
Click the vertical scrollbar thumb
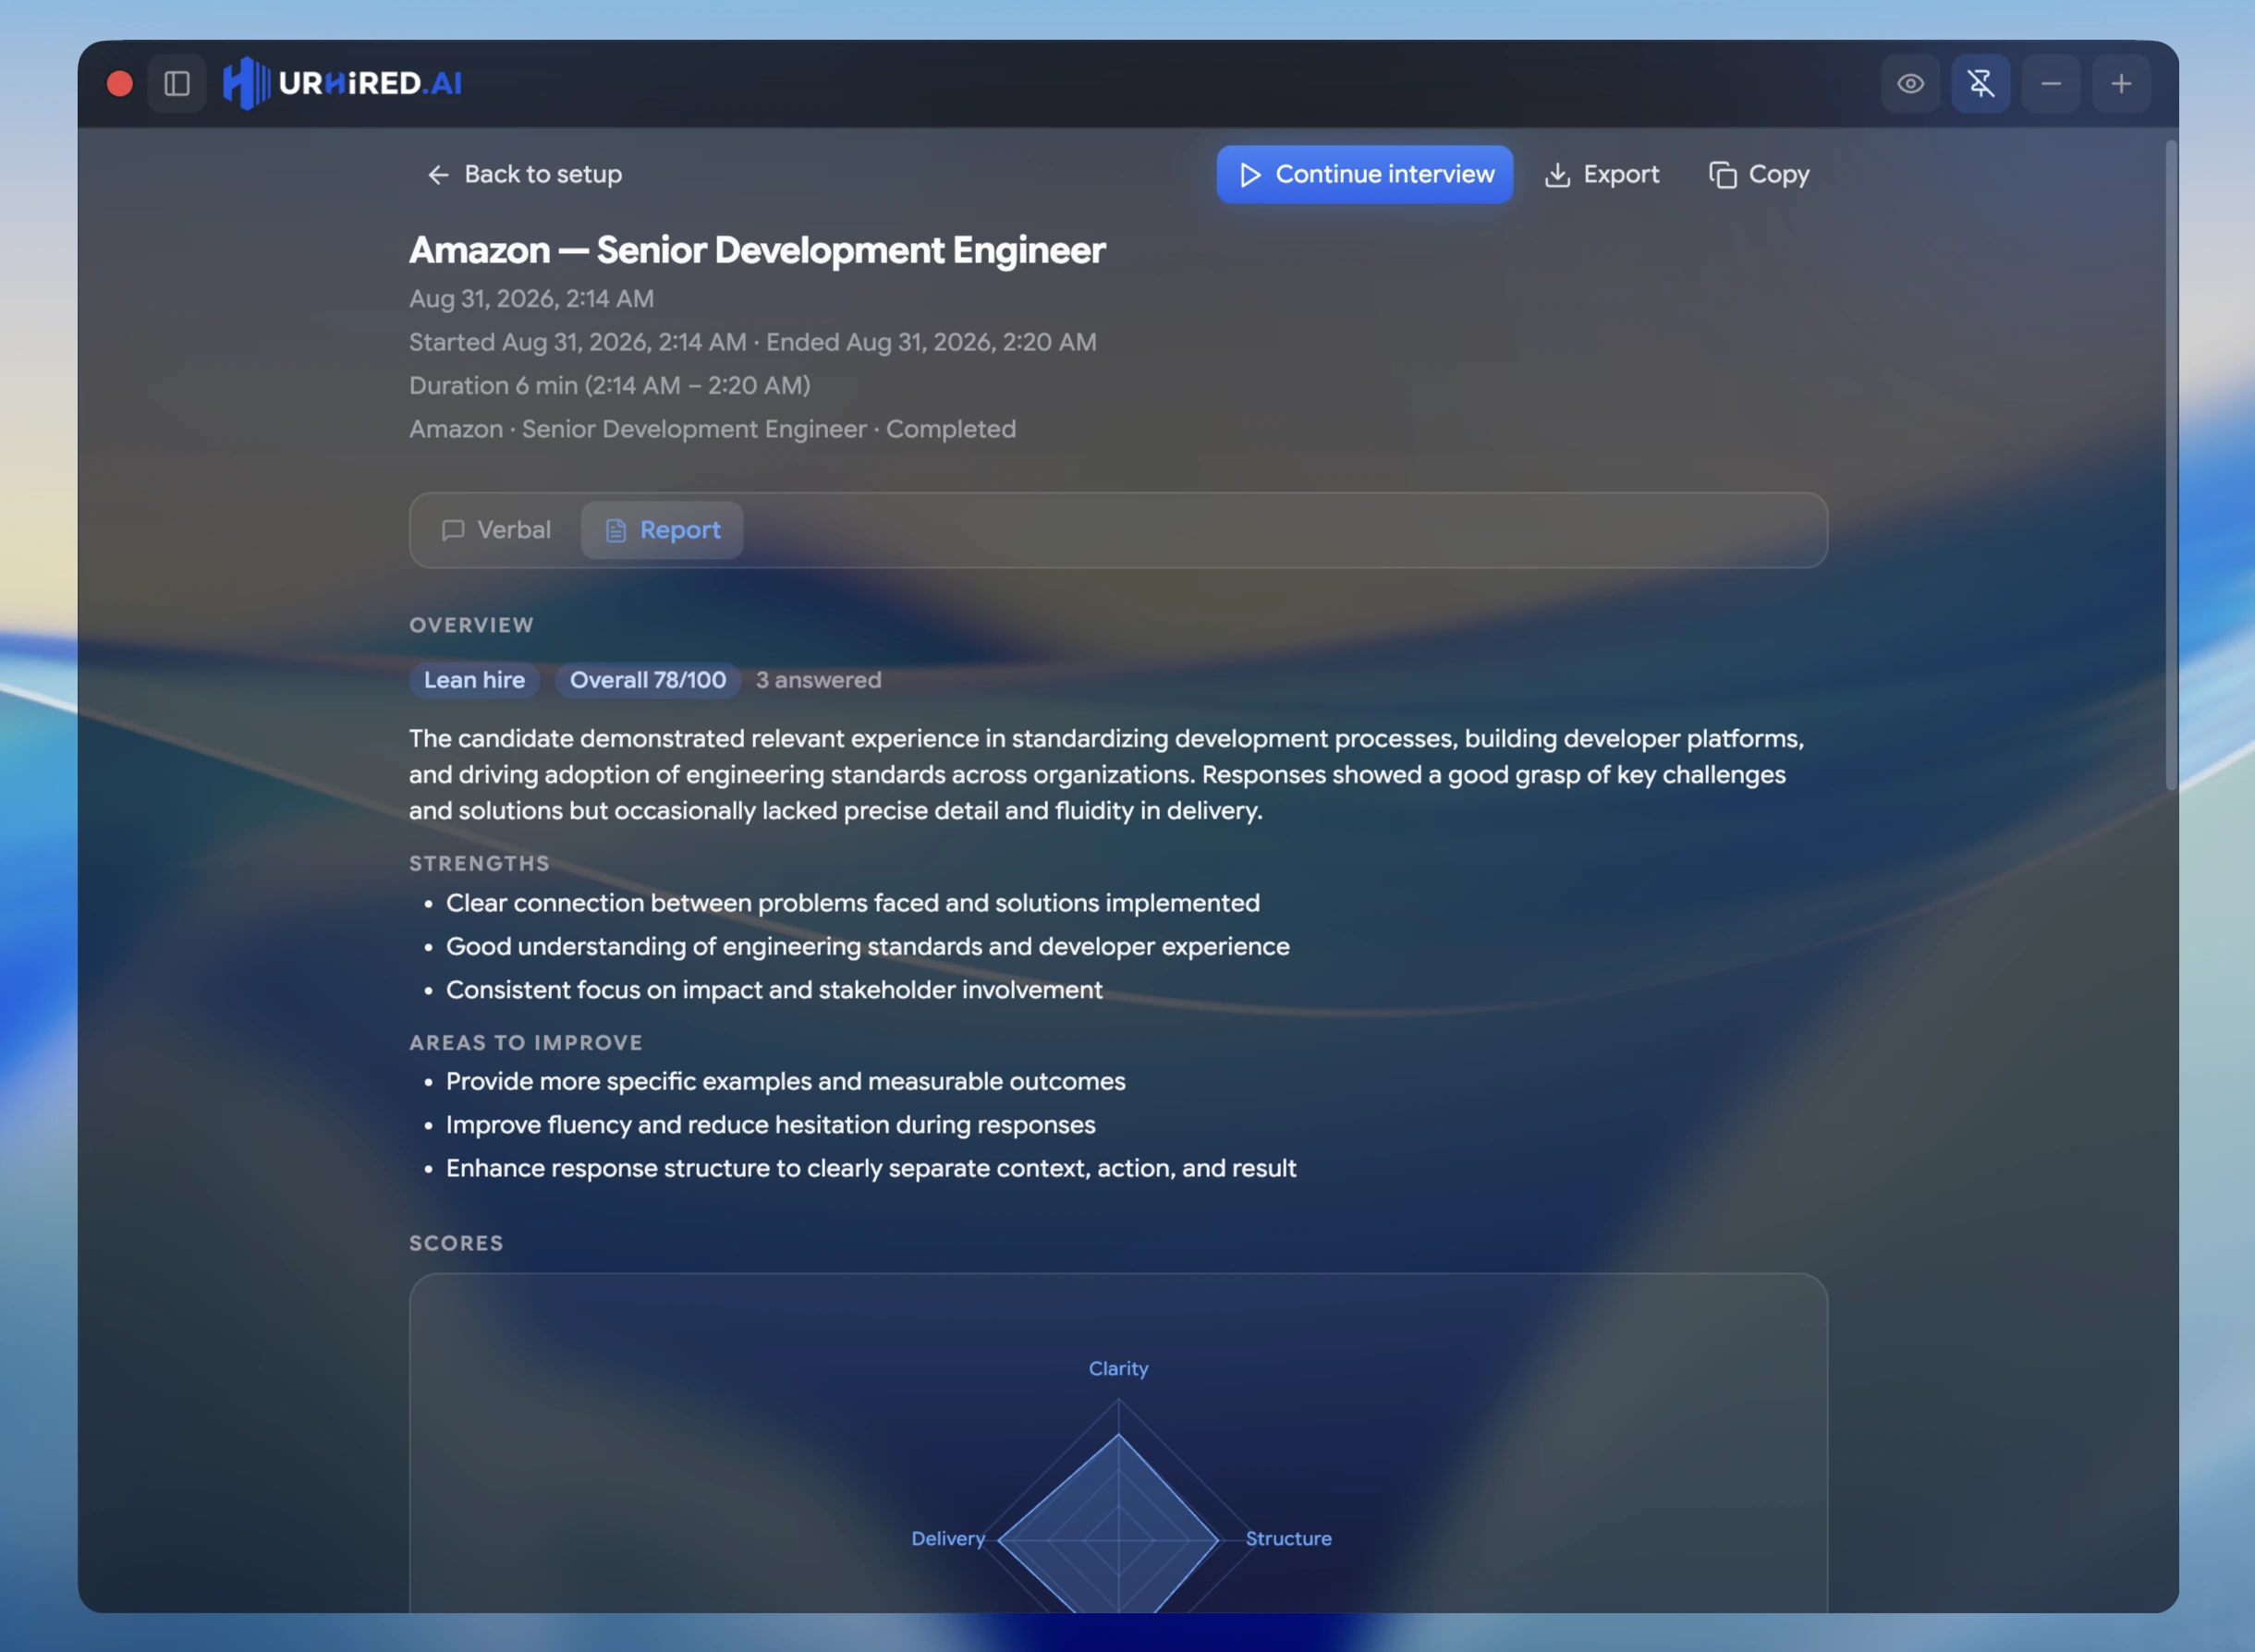pyautogui.click(x=2171, y=465)
